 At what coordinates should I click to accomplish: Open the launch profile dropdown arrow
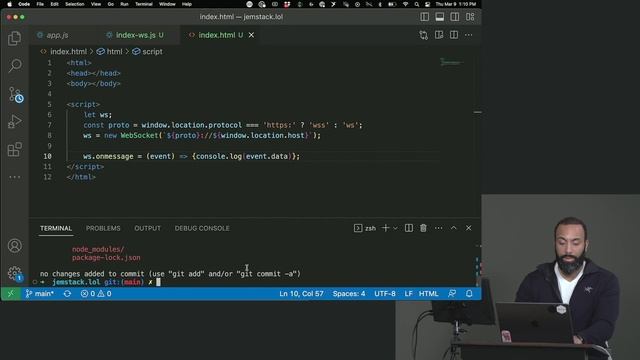(x=395, y=228)
